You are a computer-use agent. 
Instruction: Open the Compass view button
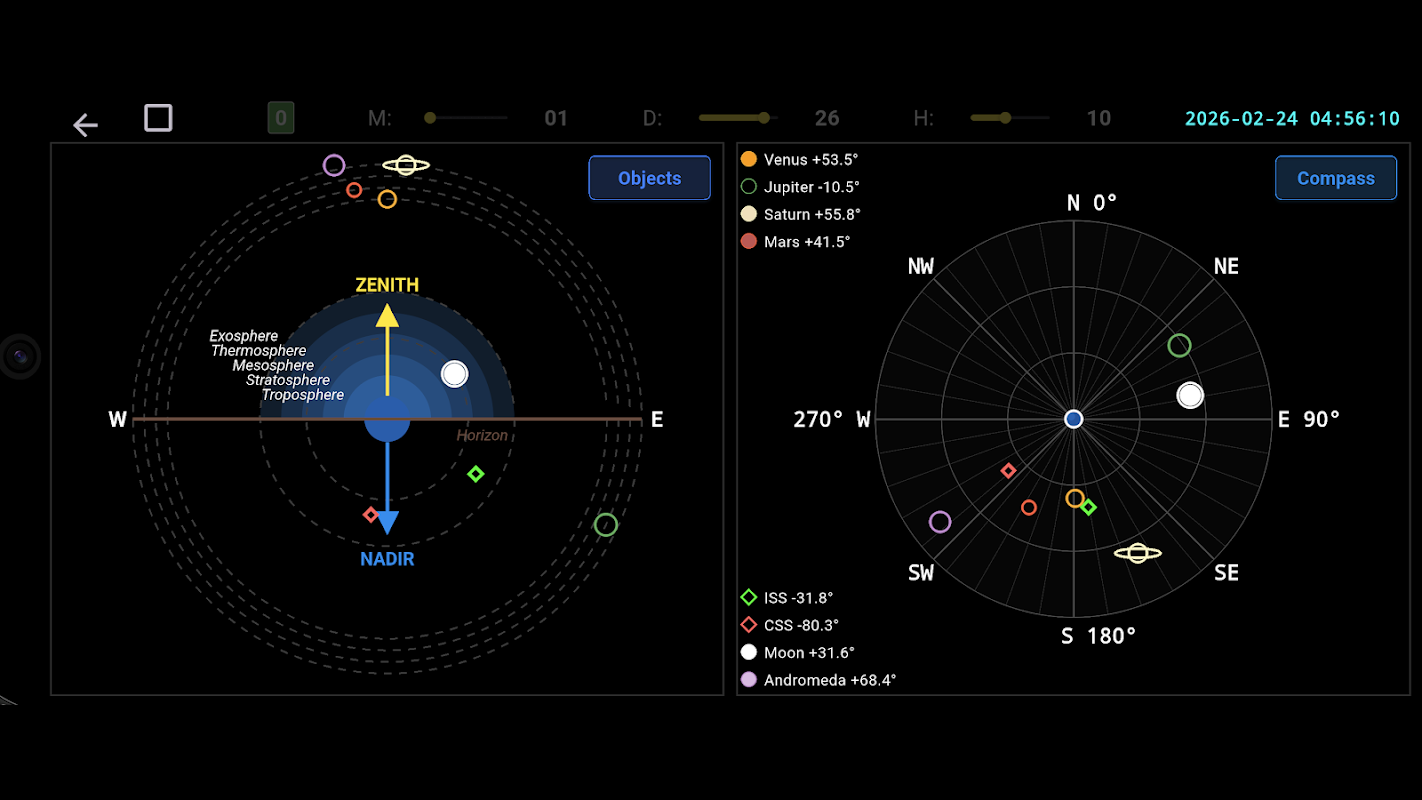(x=1336, y=178)
